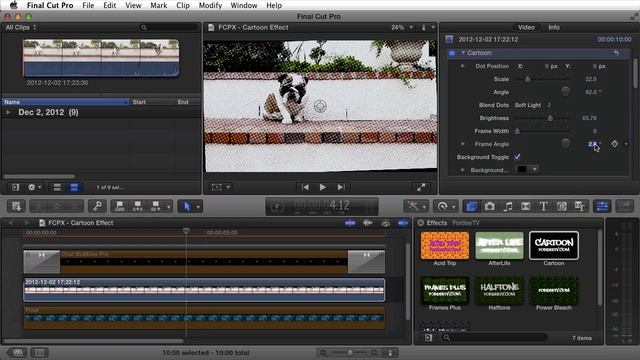This screenshot has width=640, height=360.
Task: Expand the Frame Angle parameter
Action: tap(462, 144)
